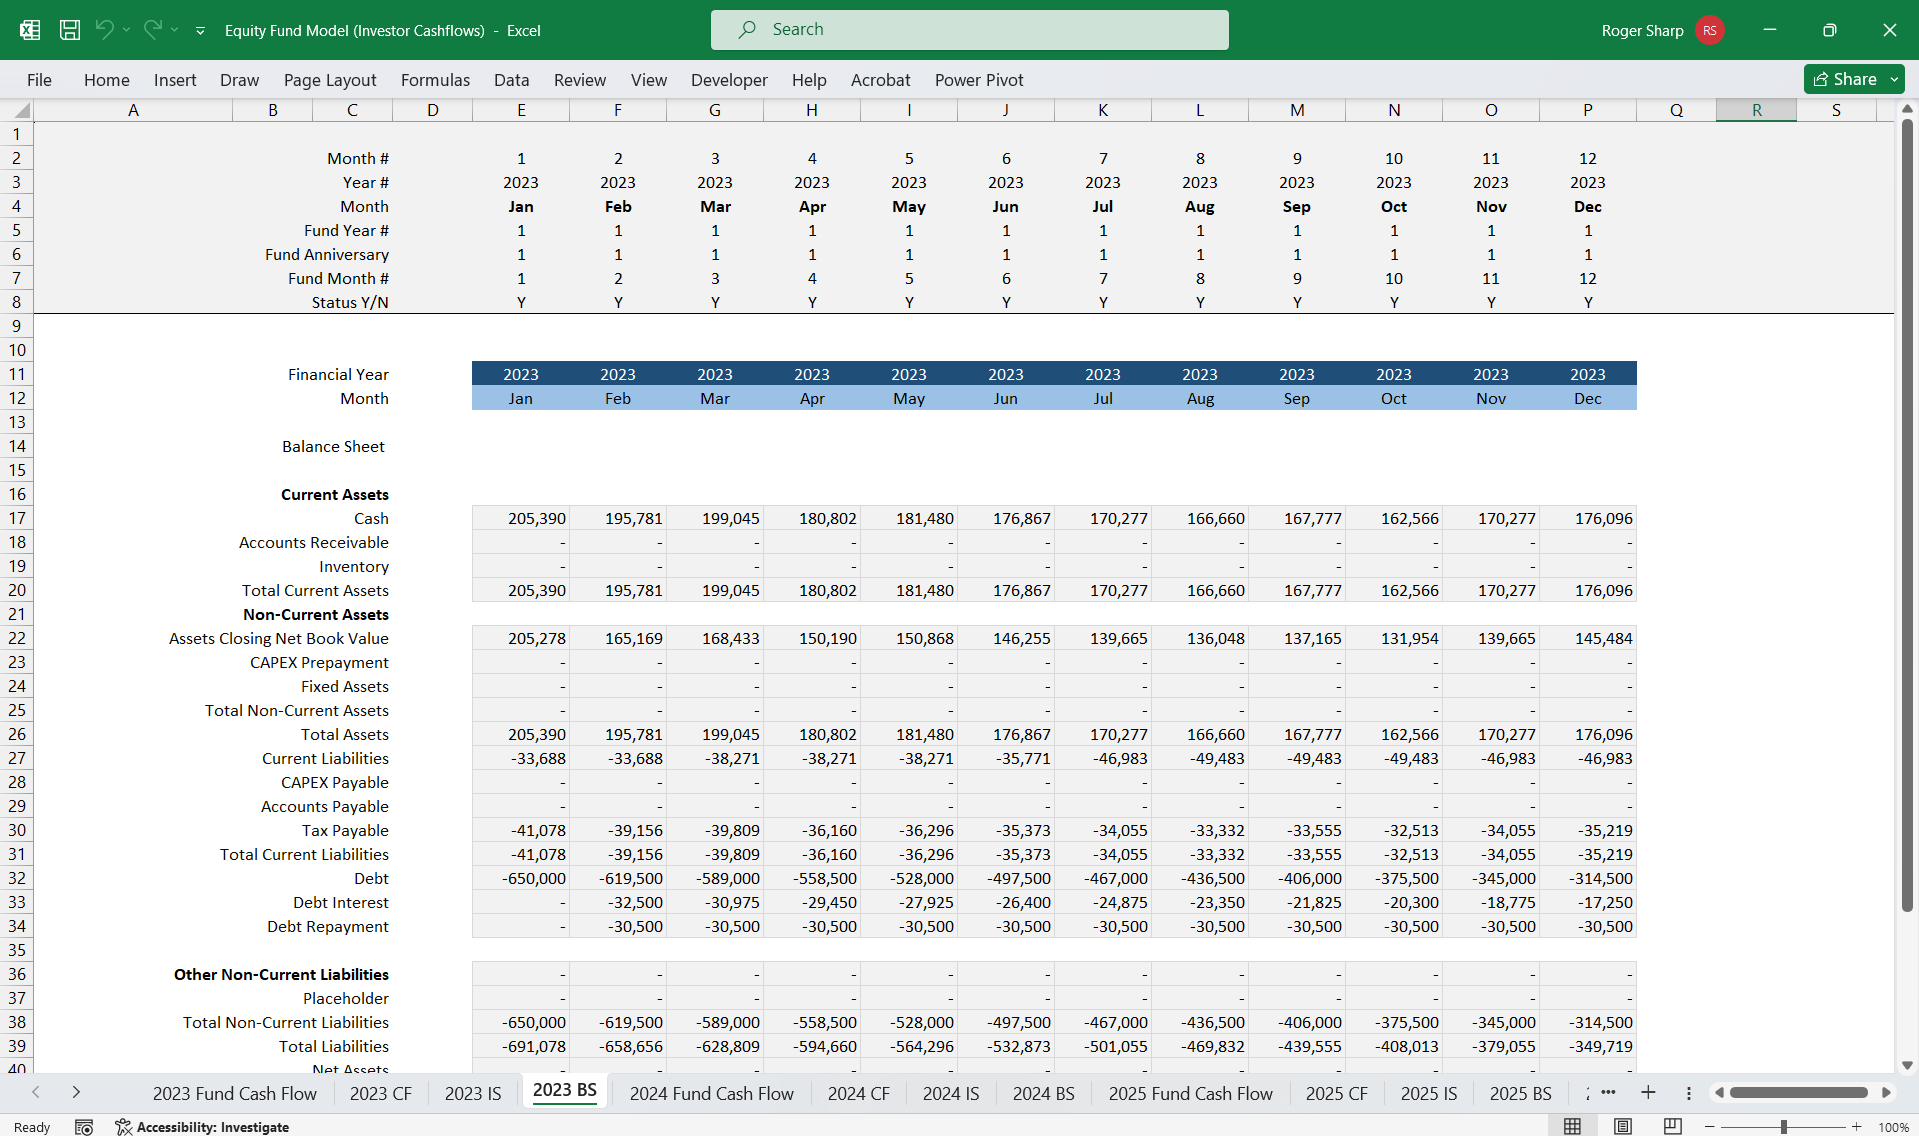This screenshot has width=1919, height=1136.
Task: Add a new sheet with plus icon
Action: click(x=1648, y=1092)
